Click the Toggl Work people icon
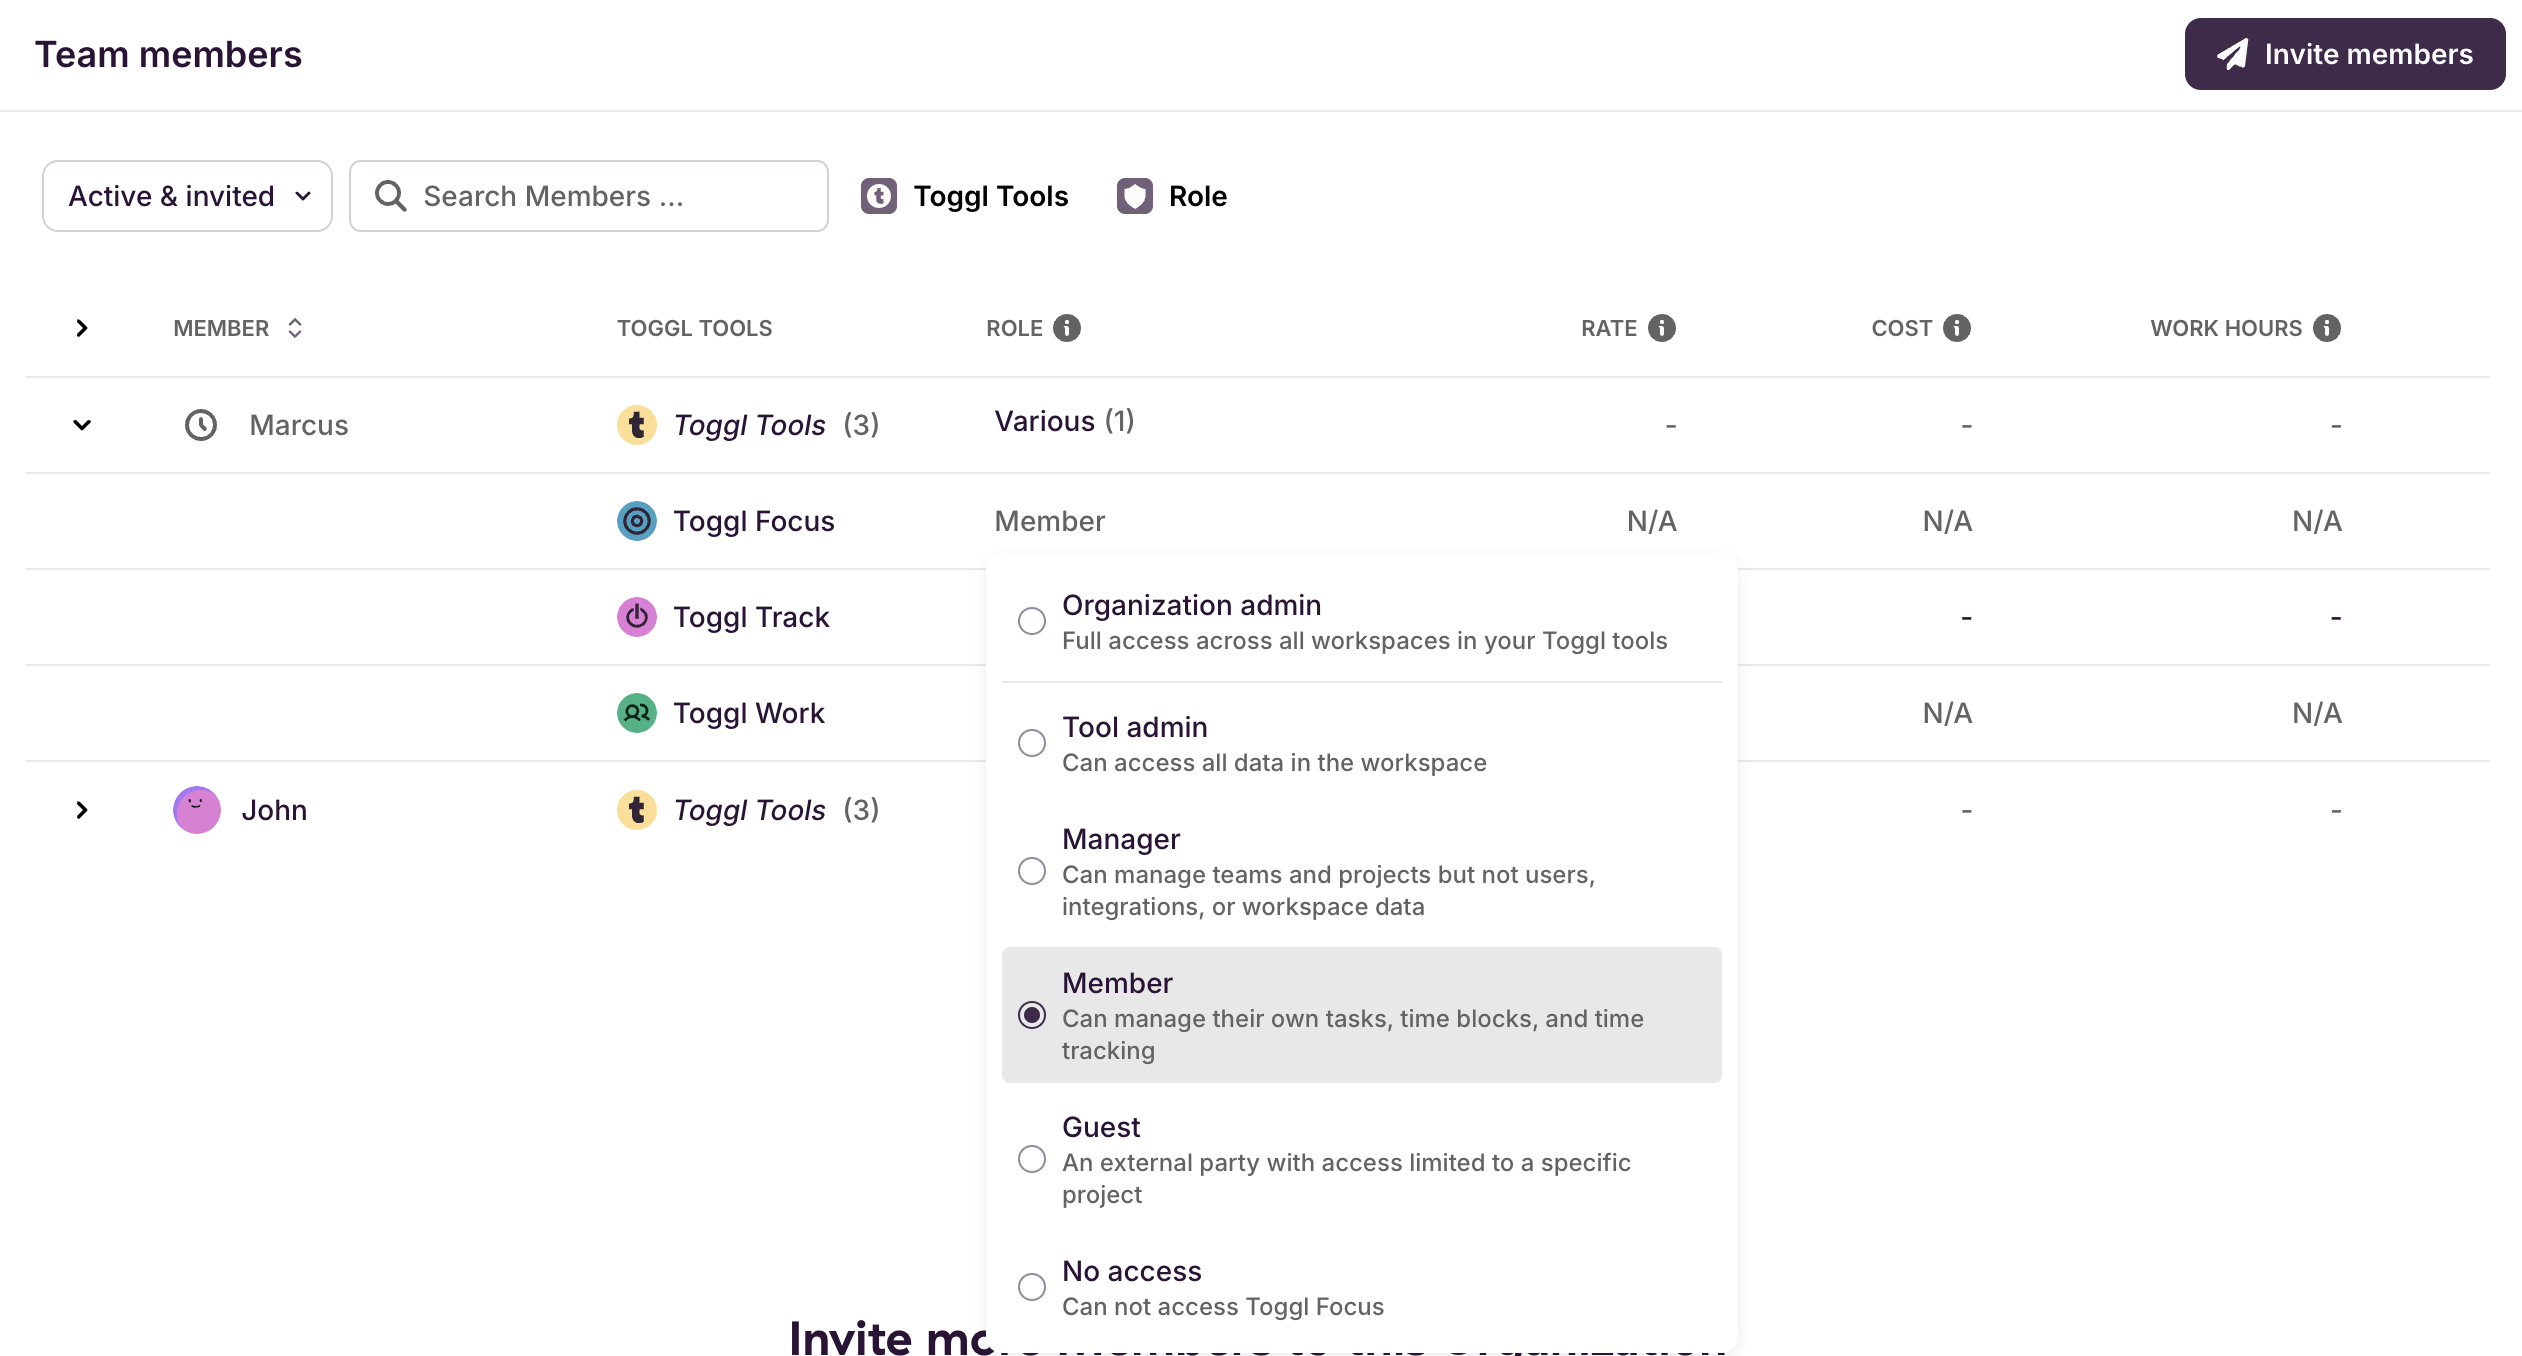Screen dimensions: 2522x1356 (x=636, y=713)
